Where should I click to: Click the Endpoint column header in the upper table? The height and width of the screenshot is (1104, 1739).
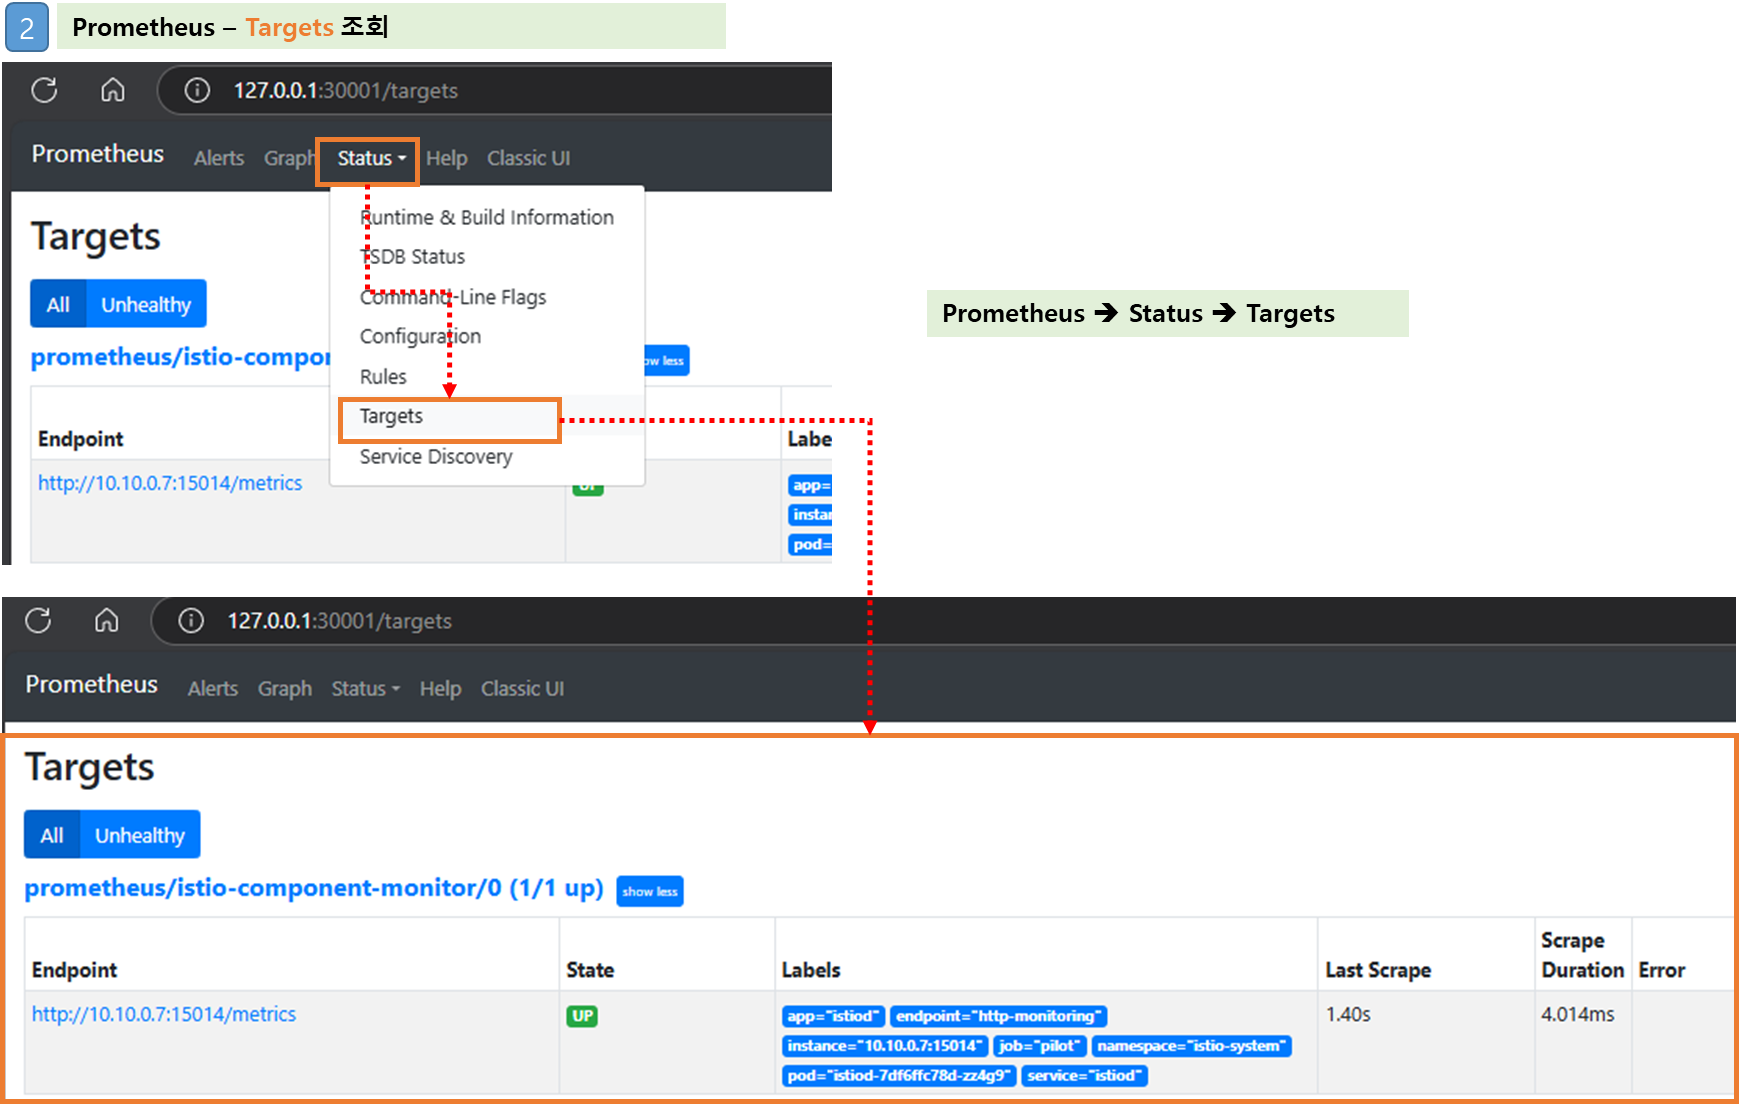coord(81,439)
